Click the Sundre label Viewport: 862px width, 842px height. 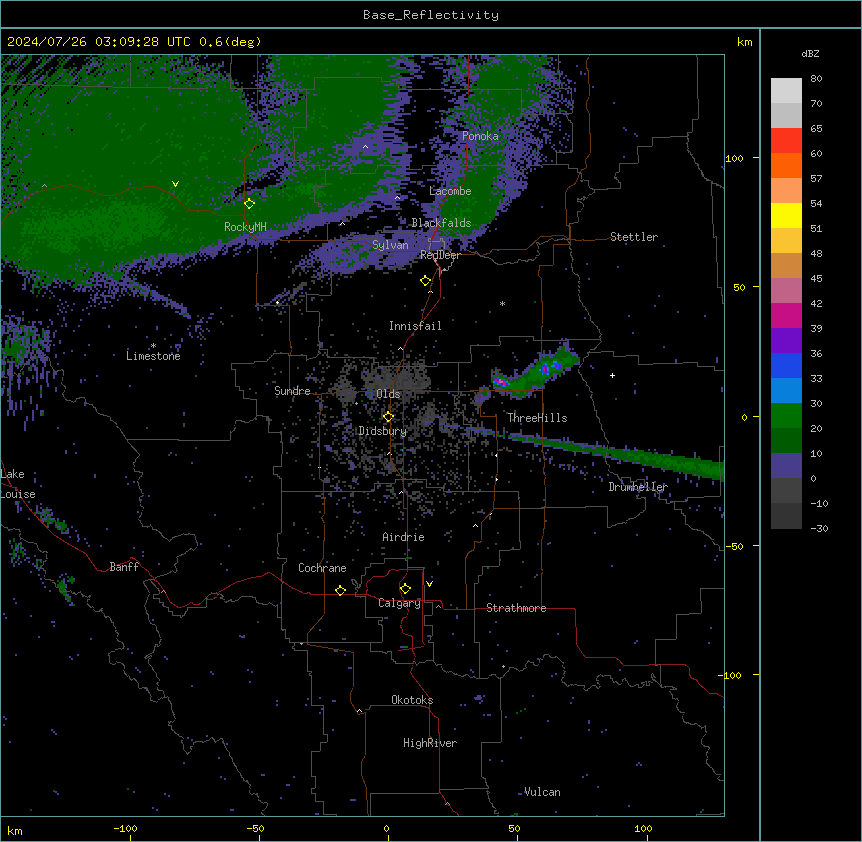[292, 391]
